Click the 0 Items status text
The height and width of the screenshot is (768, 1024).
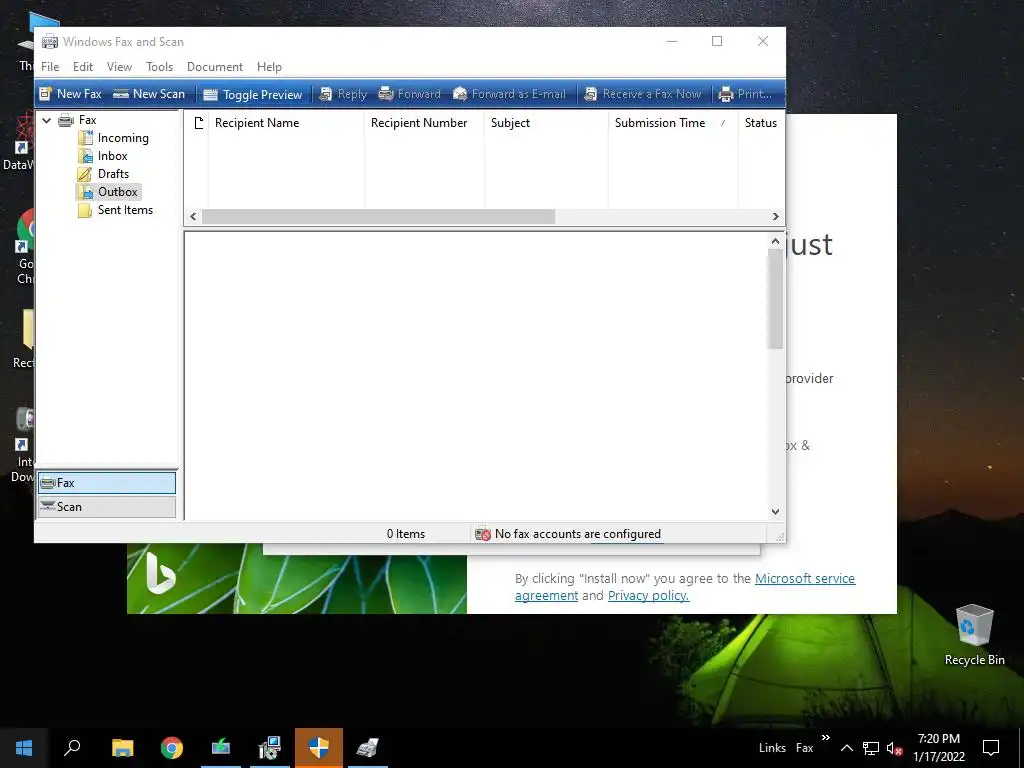click(x=406, y=534)
